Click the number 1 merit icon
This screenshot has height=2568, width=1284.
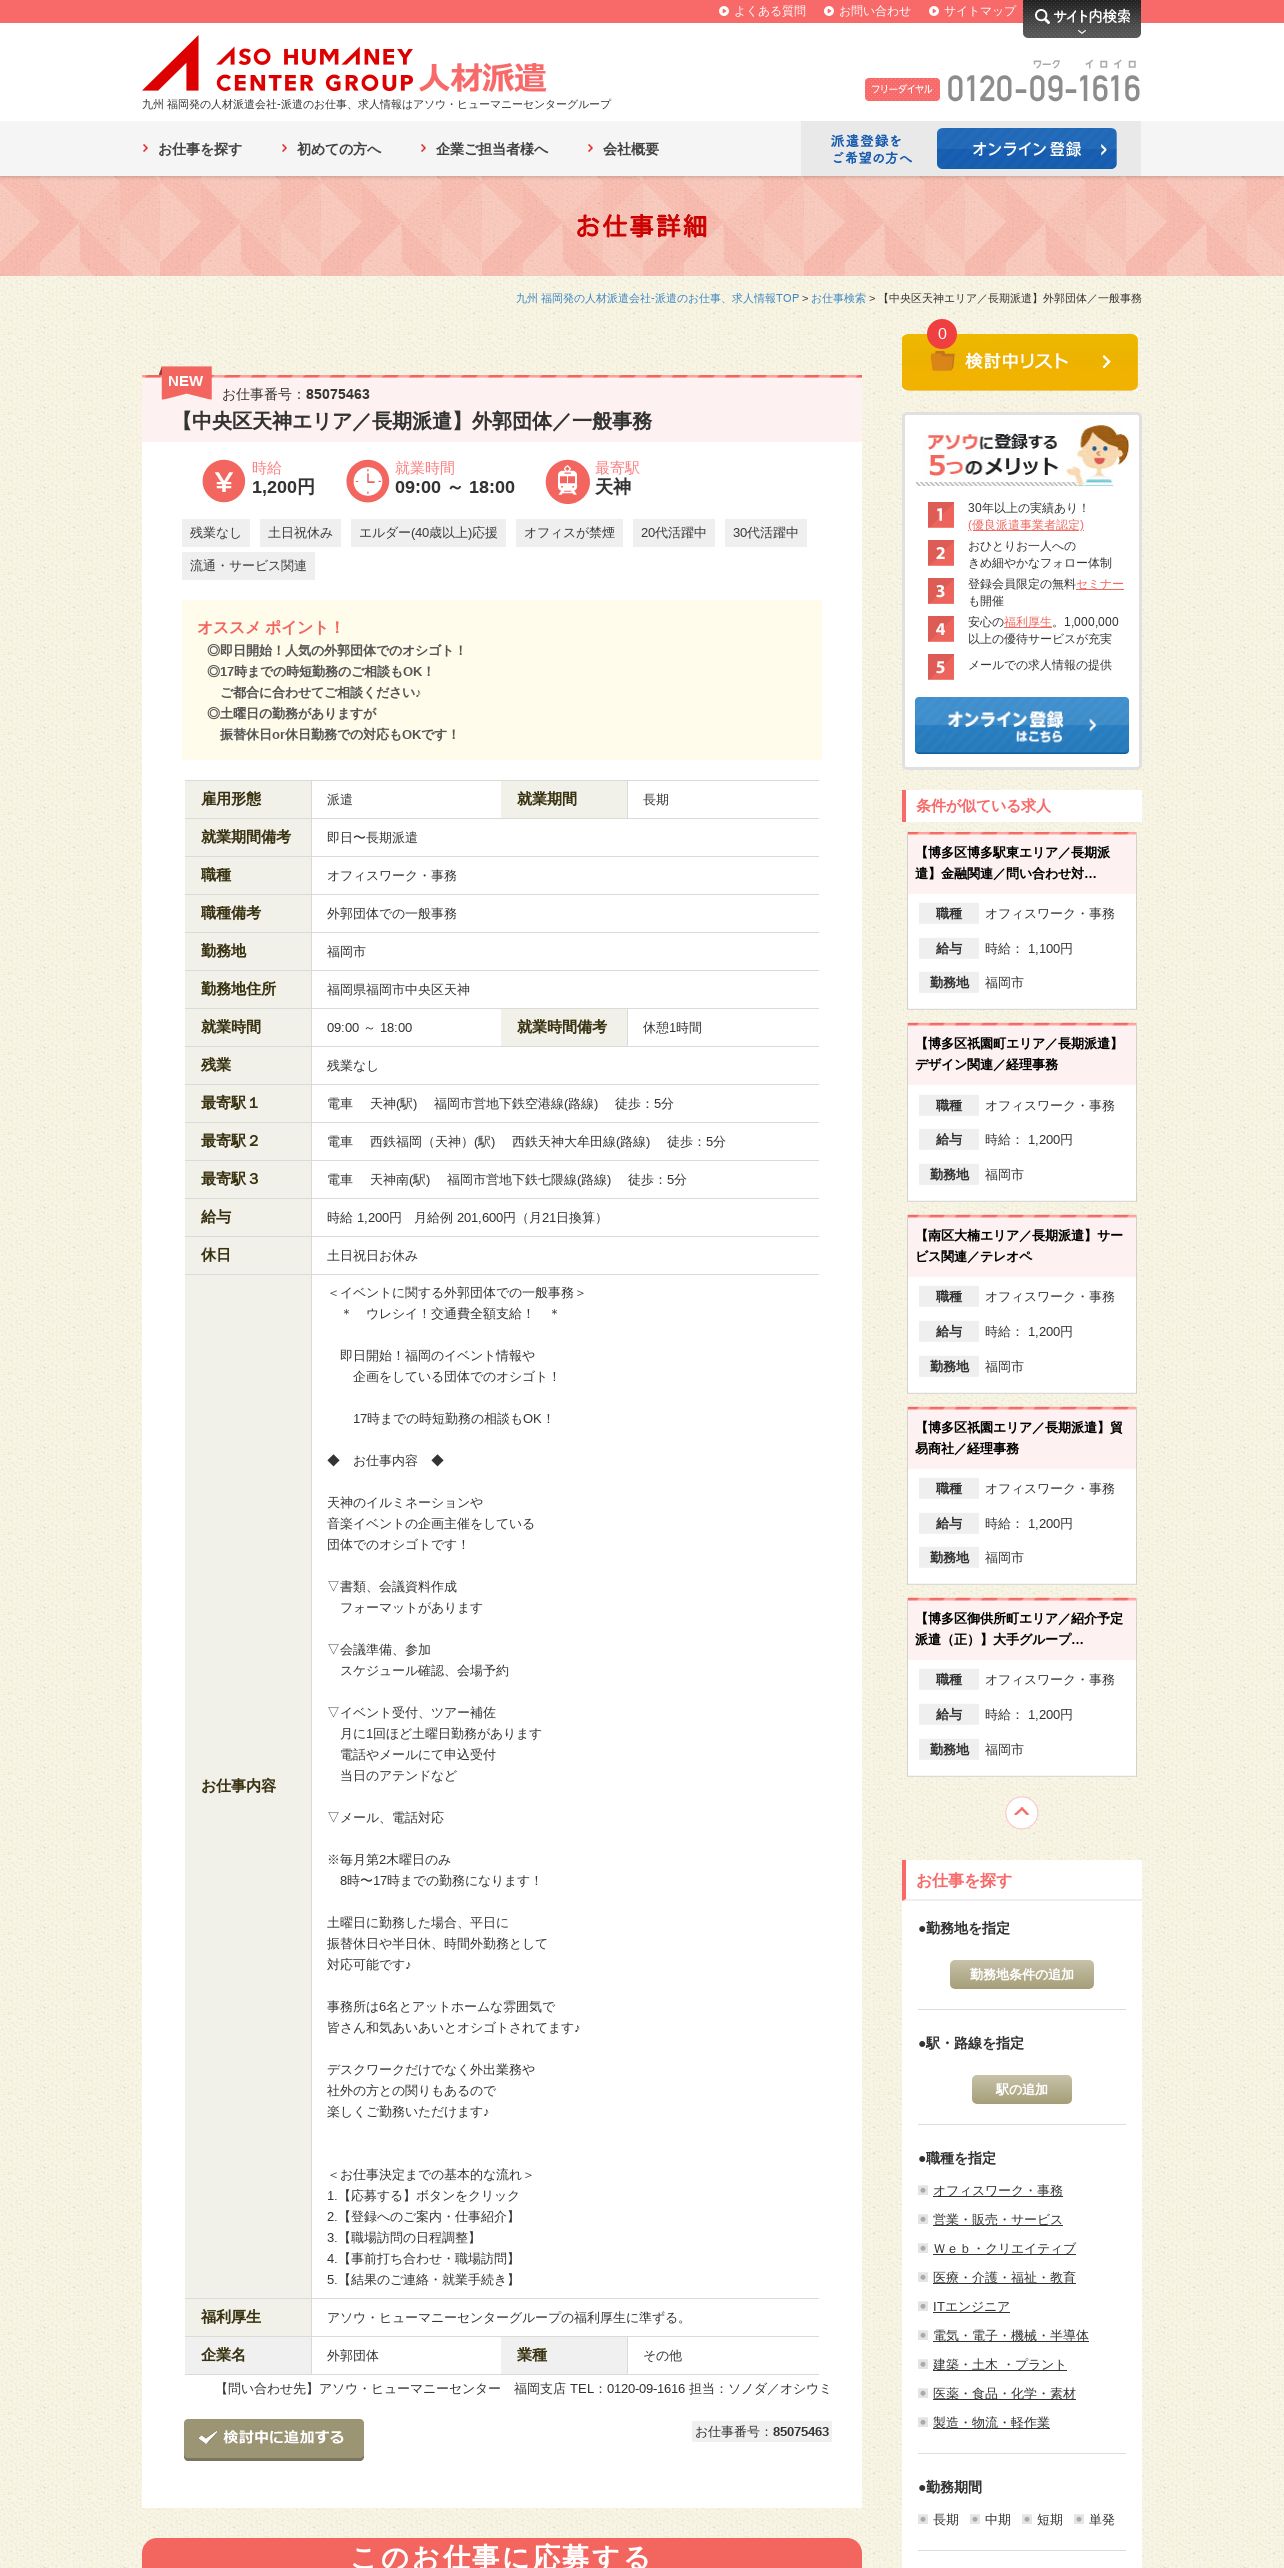[940, 515]
